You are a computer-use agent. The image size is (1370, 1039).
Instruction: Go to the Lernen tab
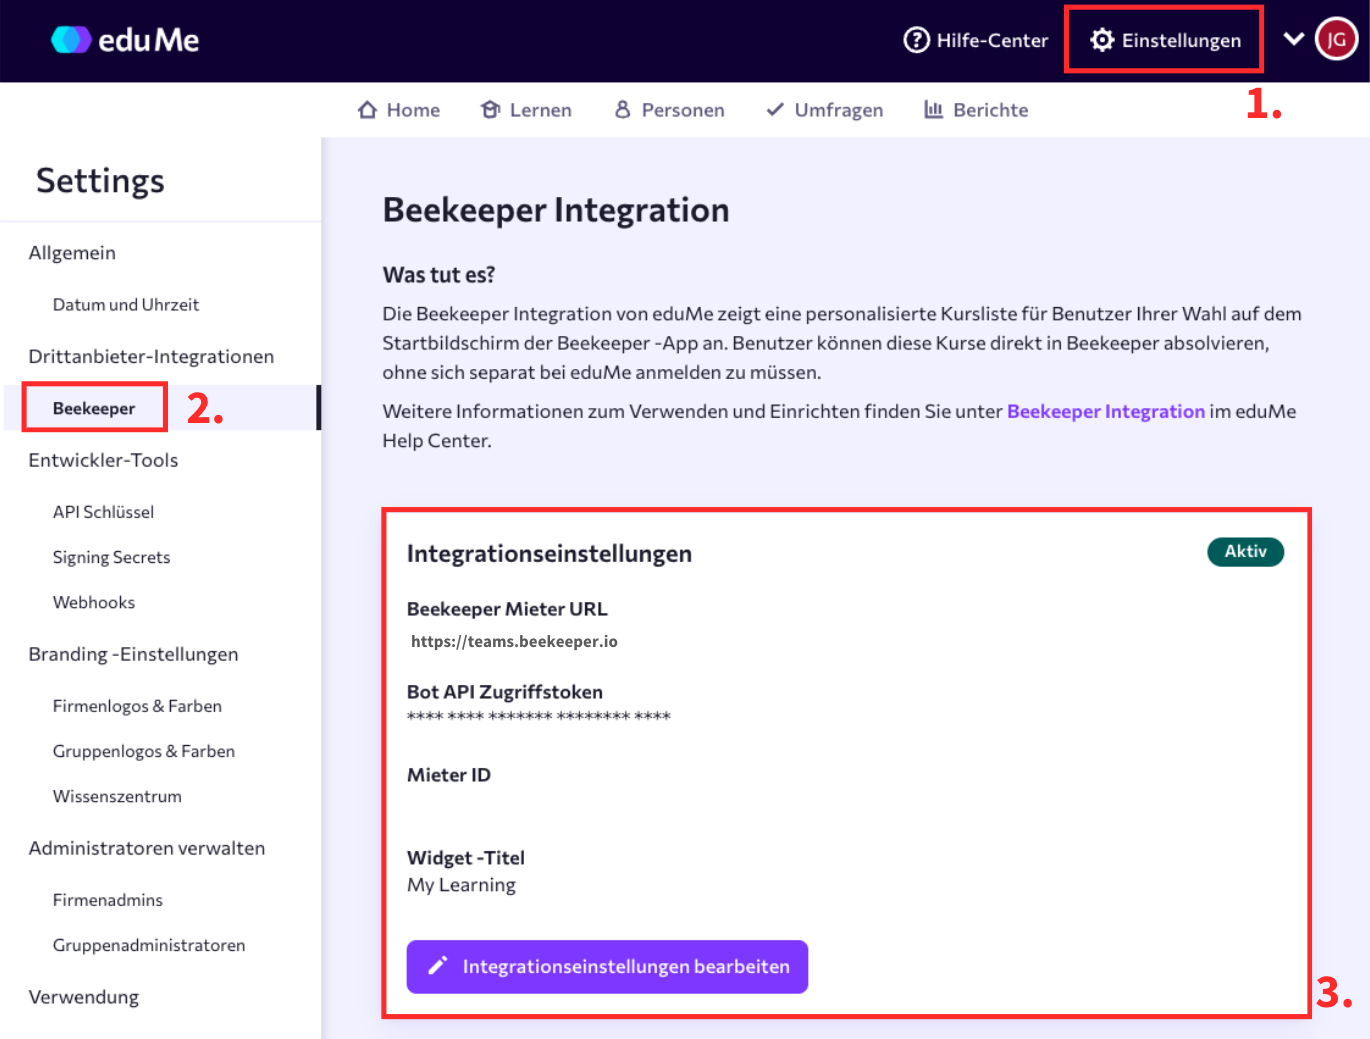pyautogui.click(x=526, y=110)
